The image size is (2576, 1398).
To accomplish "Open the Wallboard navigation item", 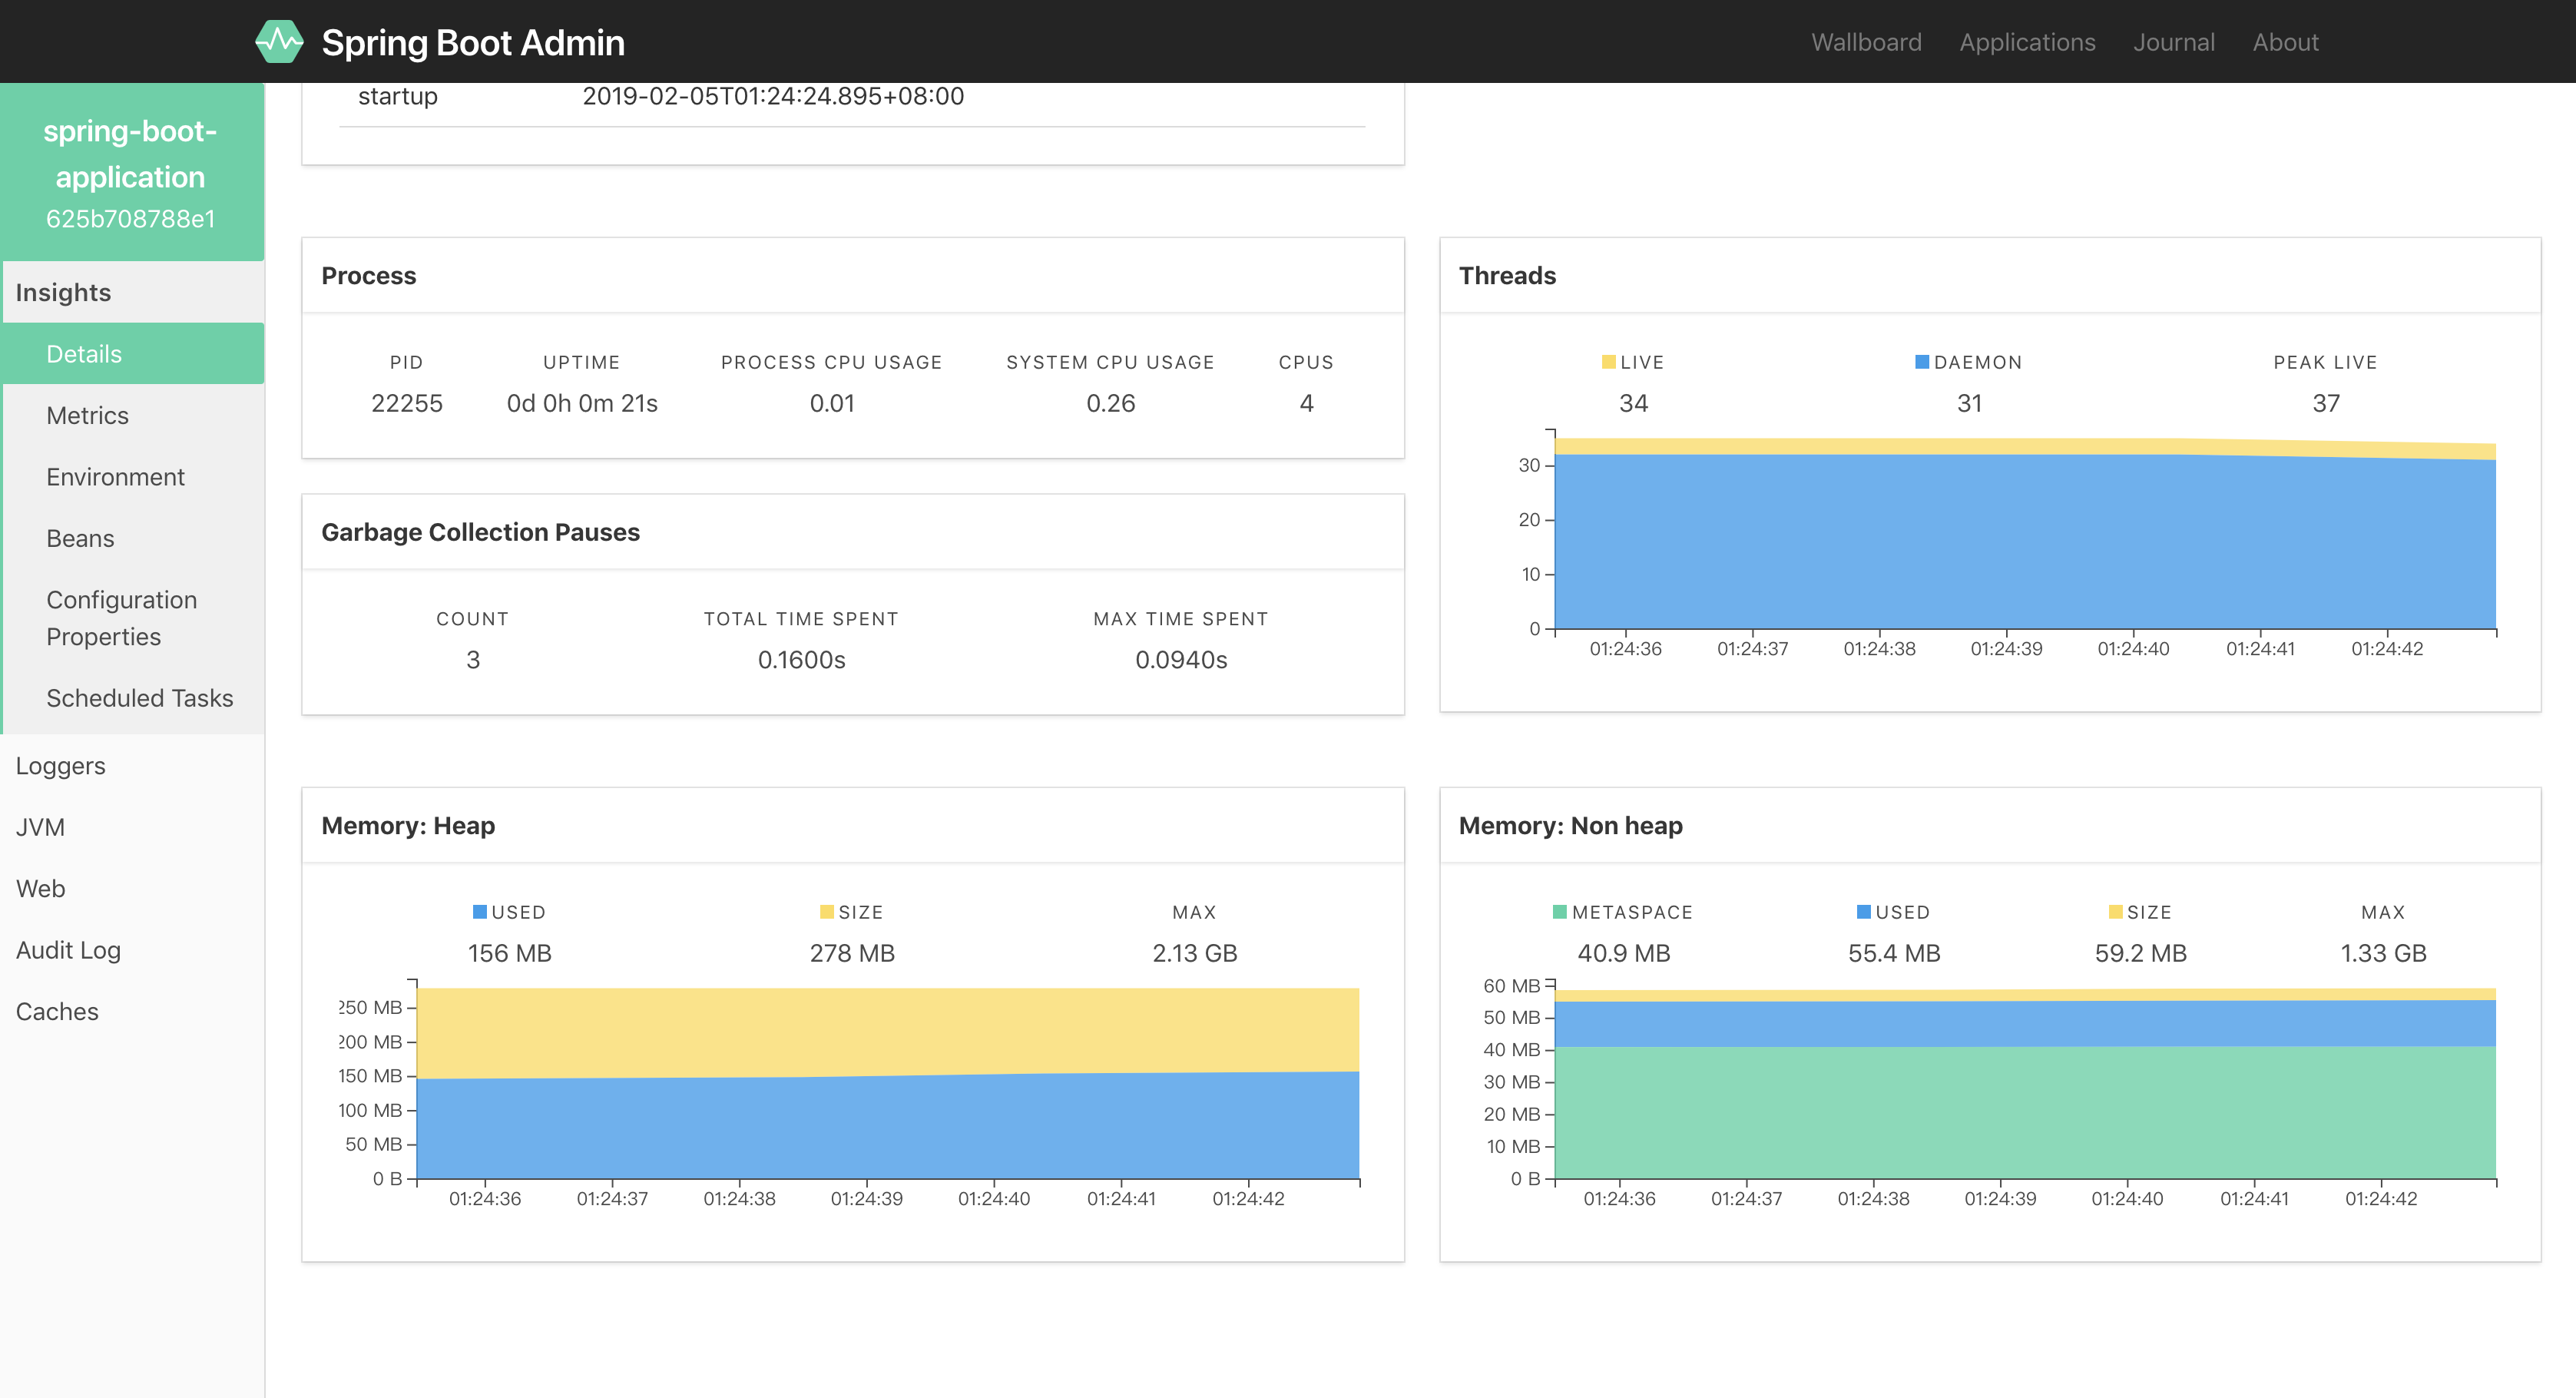I will click(x=1866, y=42).
